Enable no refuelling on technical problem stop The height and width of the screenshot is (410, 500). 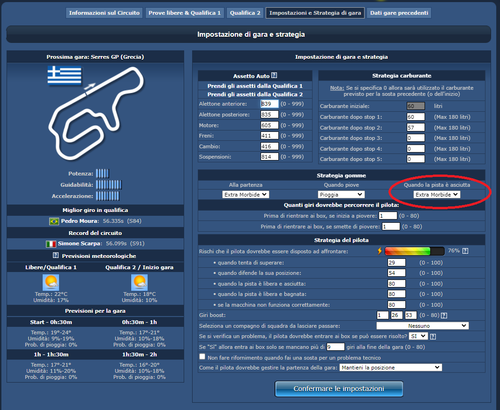click(x=202, y=357)
